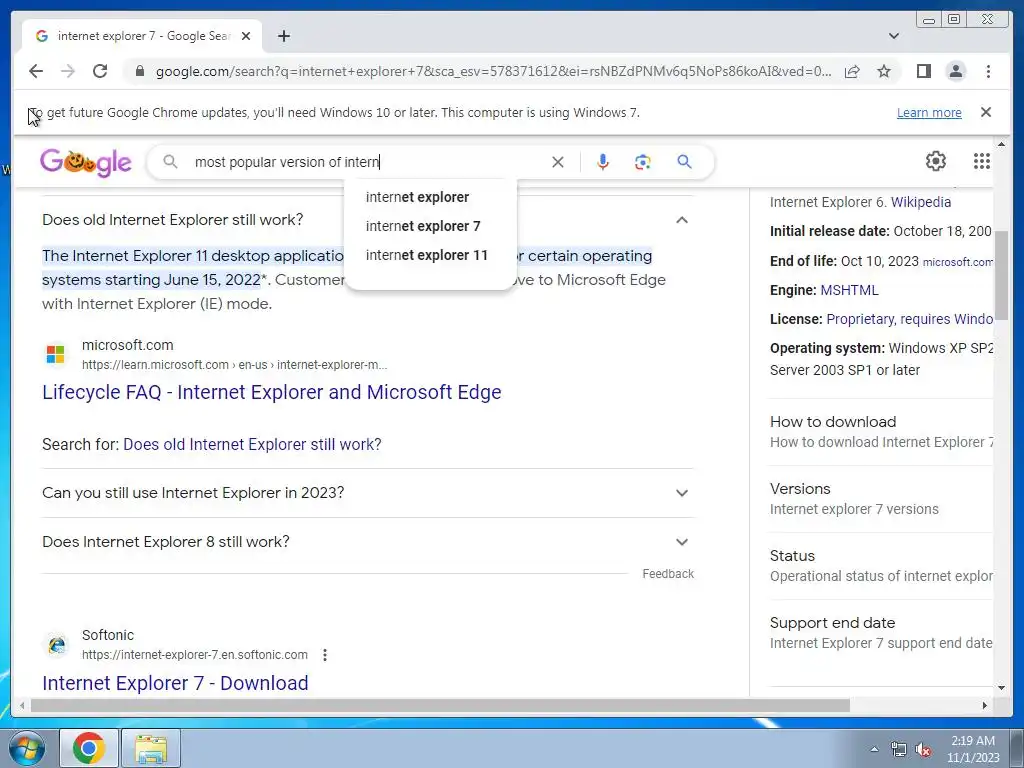Open Proprietary license link
Screen dimensions: 1024x768
(x=909, y=319)
